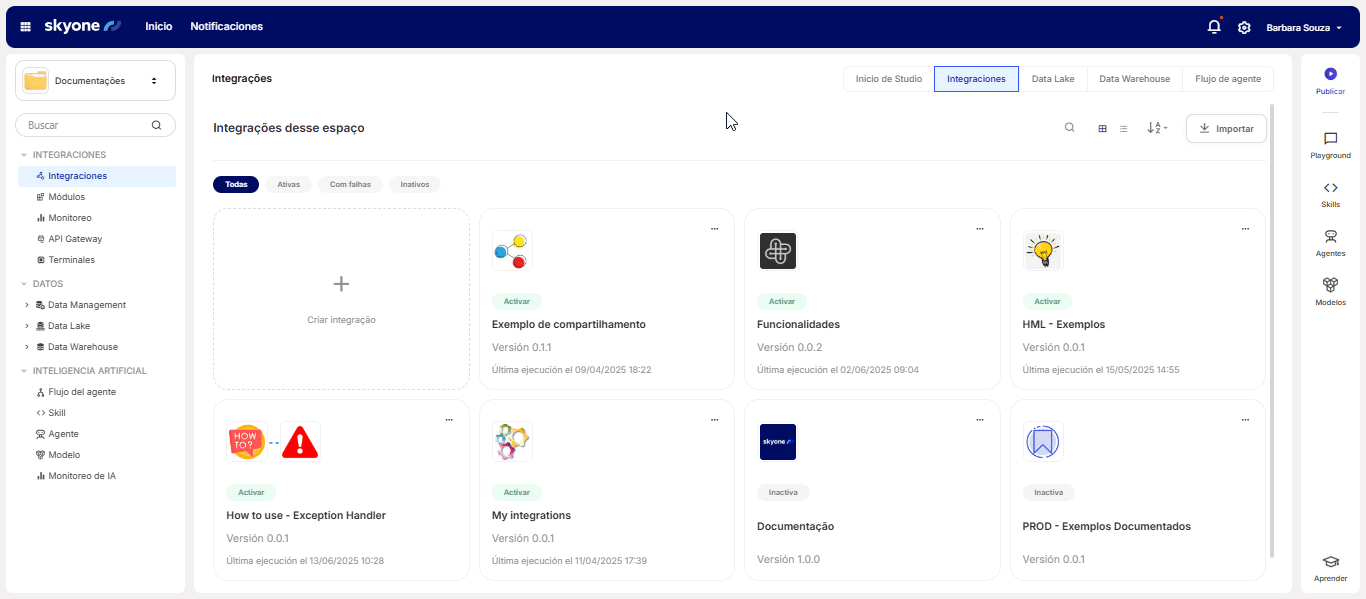The image size is (1366, 599).
Task: Click the notifications bell icon
Action: (1214, 27)
